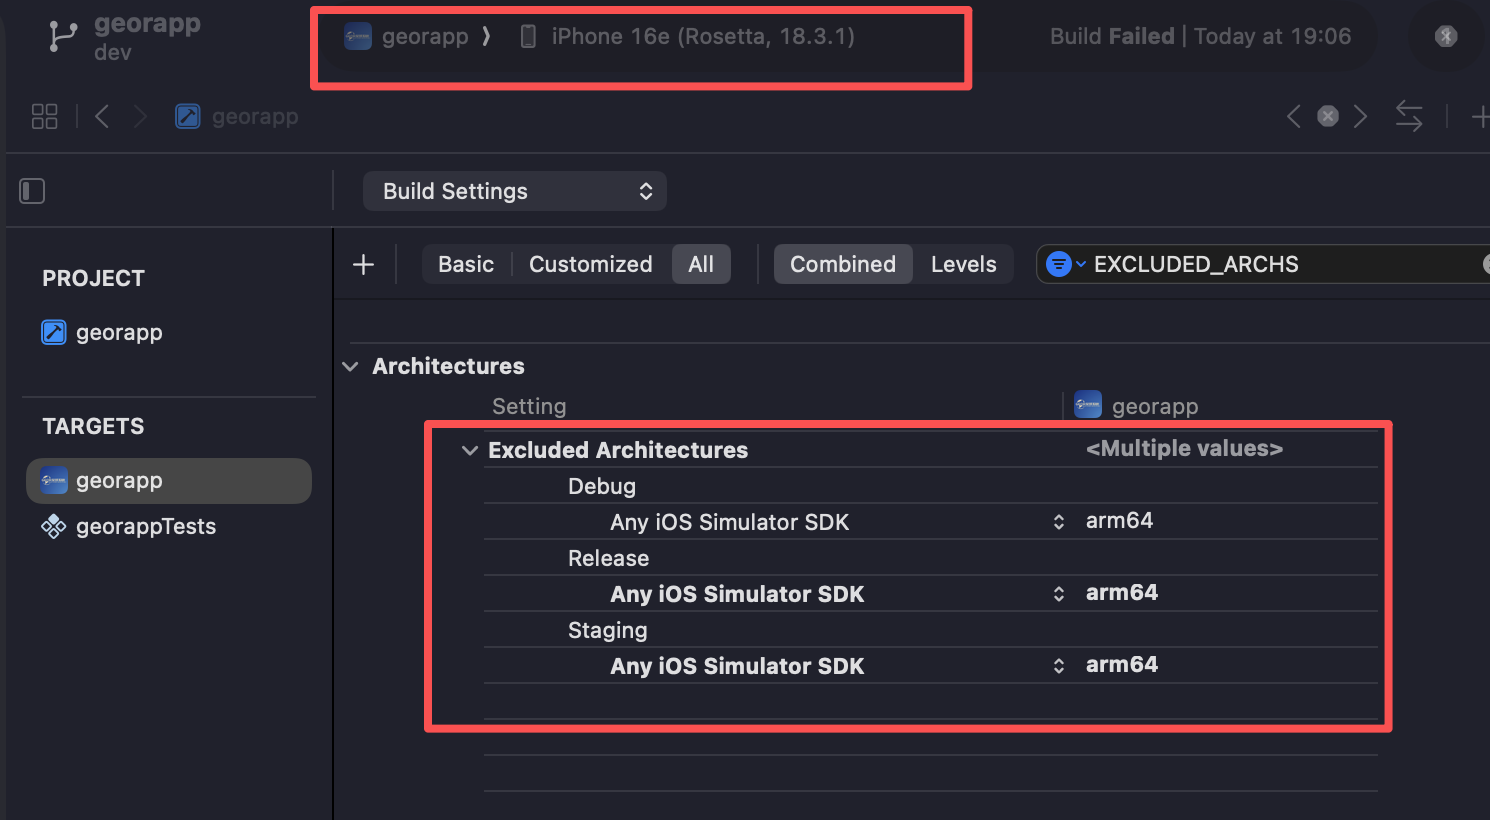
Task: Switch settings filter to Basic
Action: pos(466,265)
